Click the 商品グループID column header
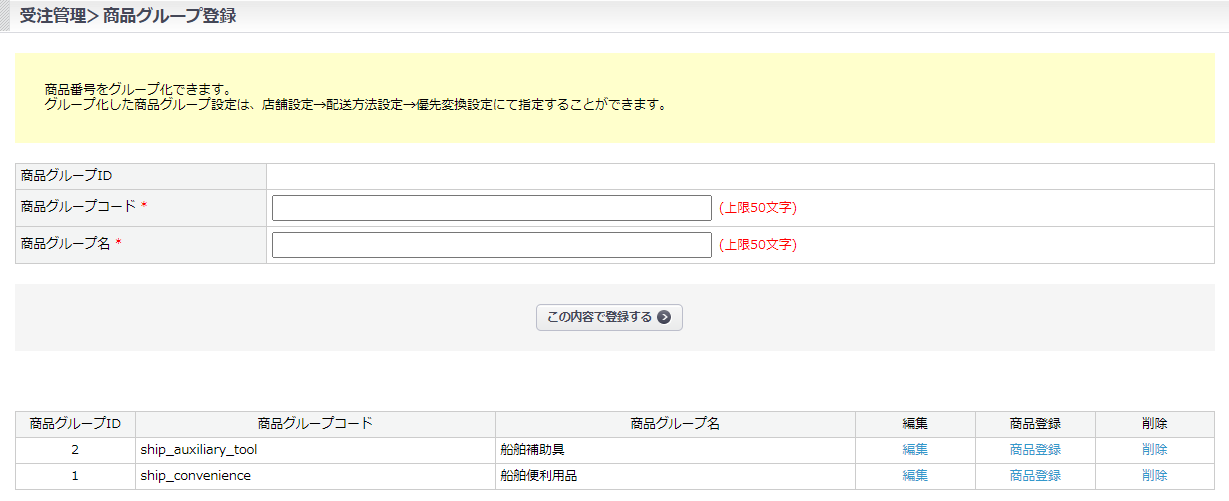Screen dimensions: 1229x501 [75, 424]
